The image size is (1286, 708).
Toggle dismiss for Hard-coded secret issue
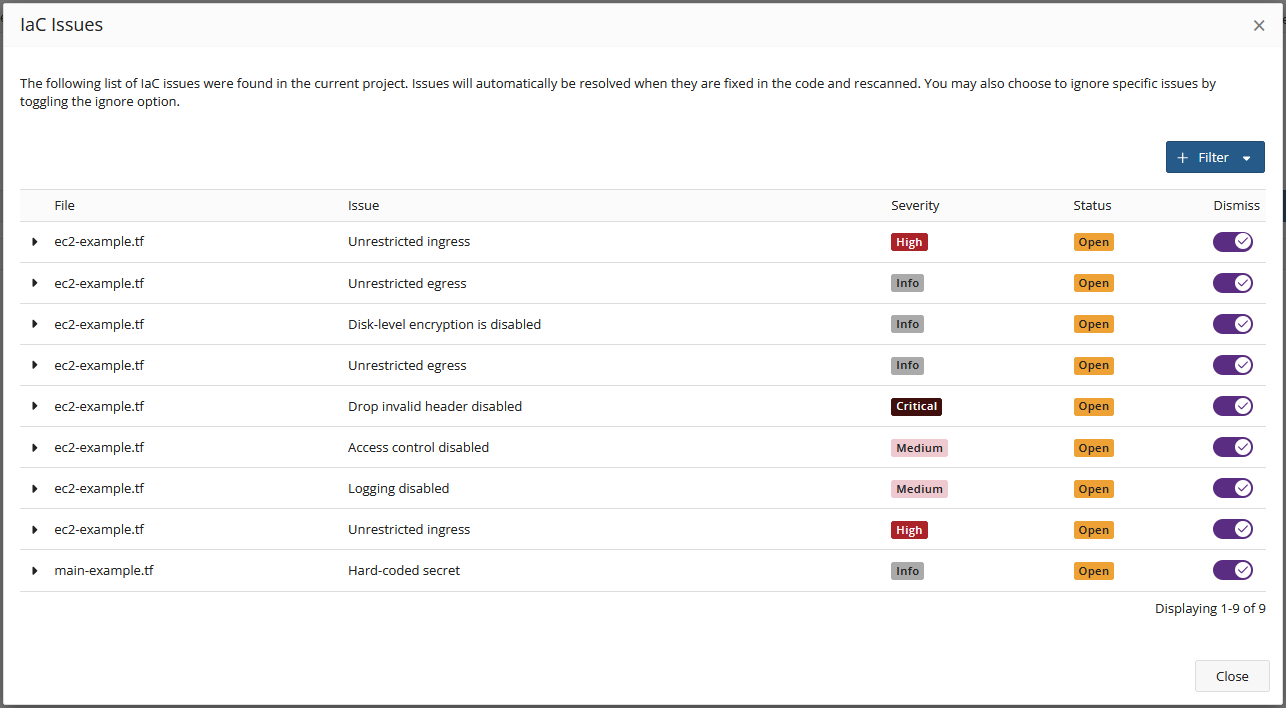pyautogui.click(x=1232, y=570)
